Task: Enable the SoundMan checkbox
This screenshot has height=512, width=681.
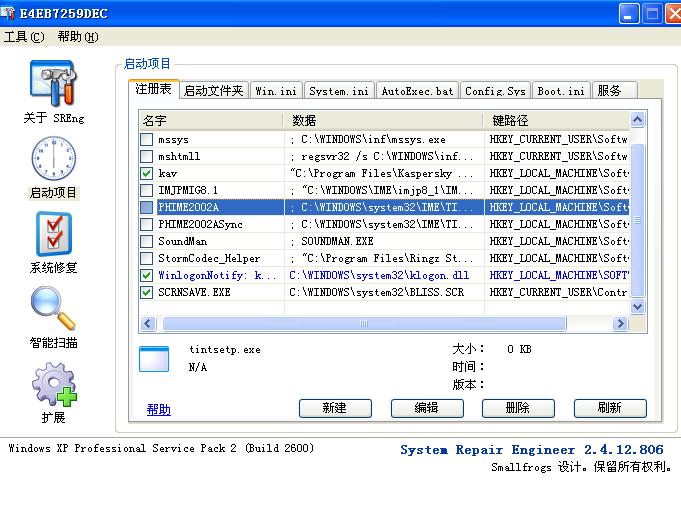Action: 147,241
